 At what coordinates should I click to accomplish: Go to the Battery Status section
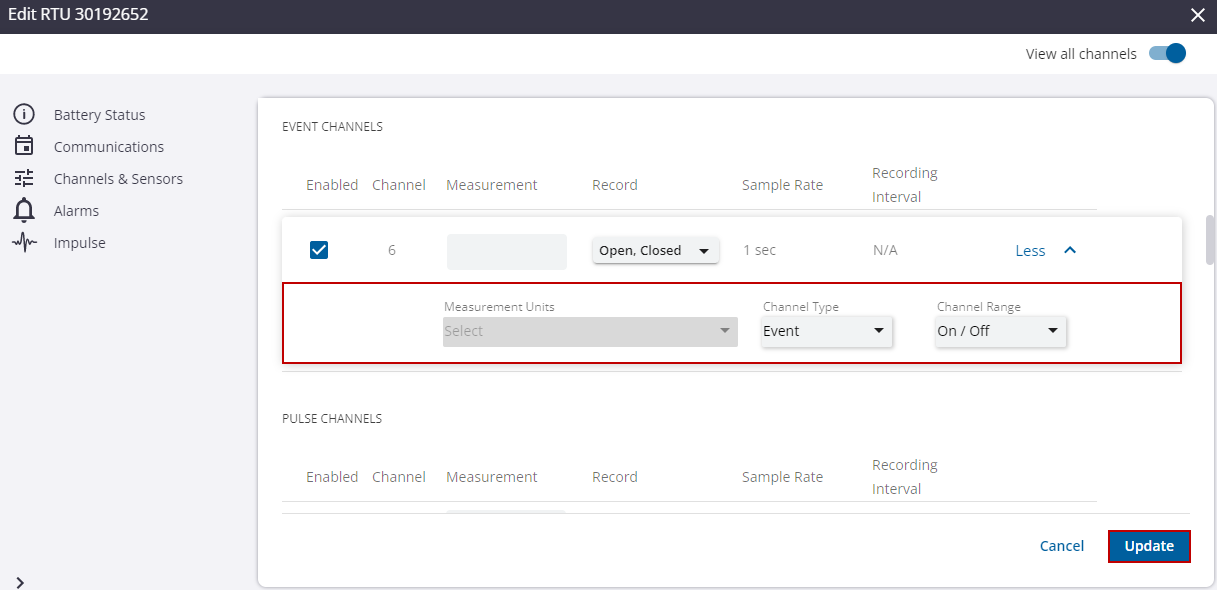[x=99, y=114]
